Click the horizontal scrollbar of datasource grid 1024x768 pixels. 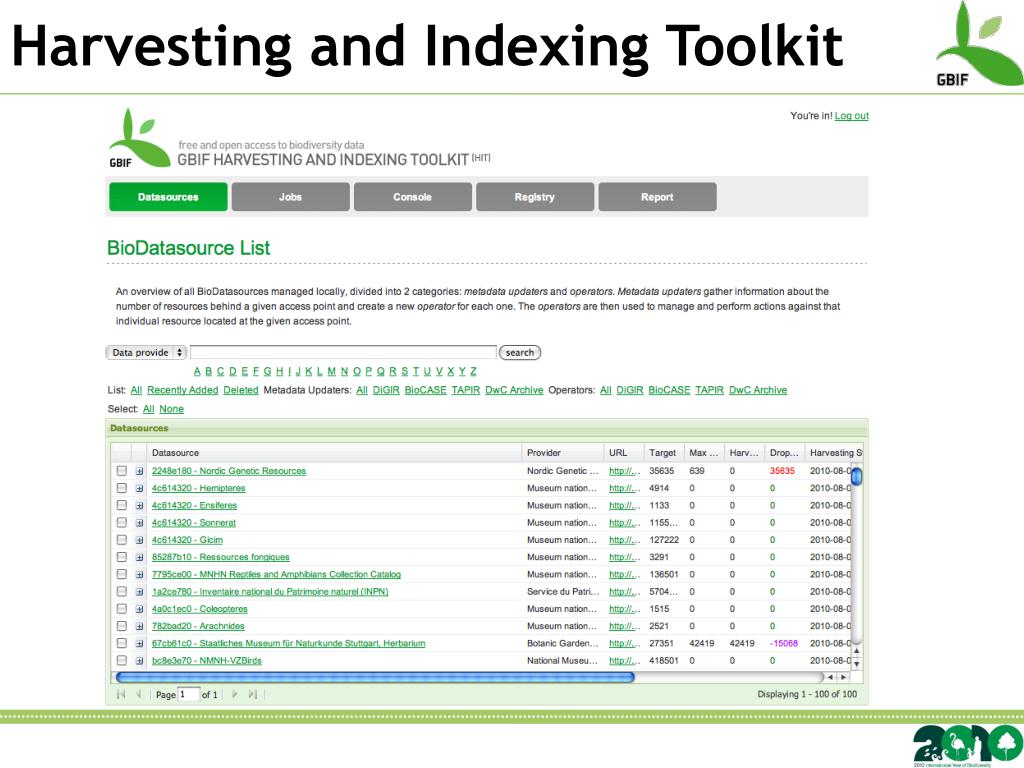point(375,677)
